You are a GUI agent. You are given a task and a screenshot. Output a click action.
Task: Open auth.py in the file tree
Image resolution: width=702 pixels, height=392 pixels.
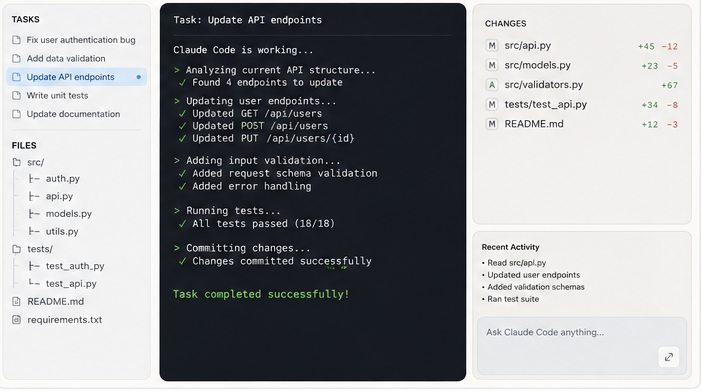(63, 179)
